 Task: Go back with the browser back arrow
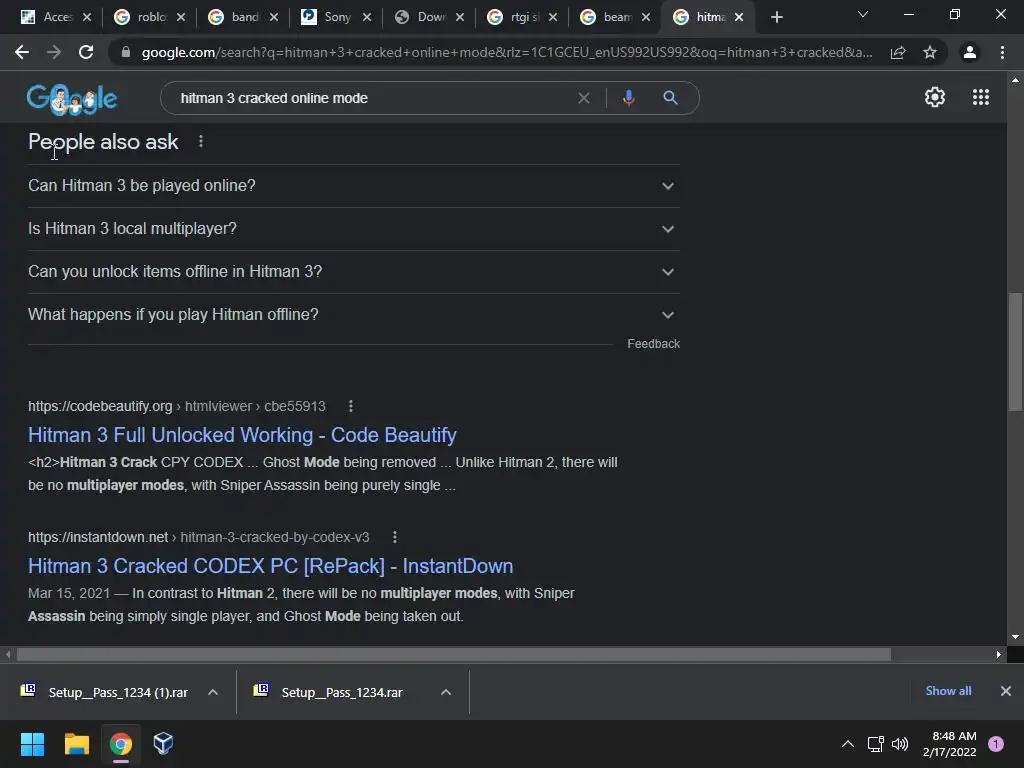coord(22,52)
